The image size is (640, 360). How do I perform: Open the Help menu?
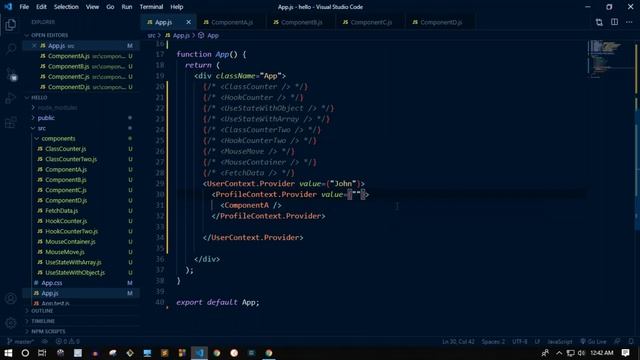pos(177,7)
